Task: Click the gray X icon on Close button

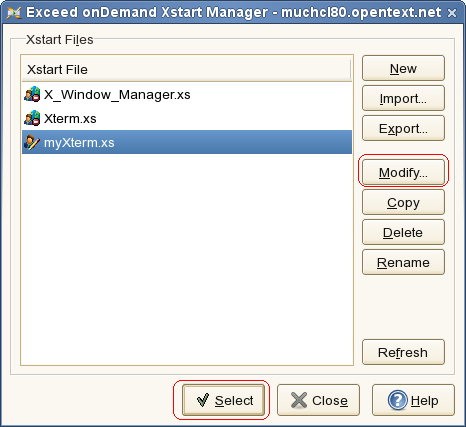Action: coord(299,400)
